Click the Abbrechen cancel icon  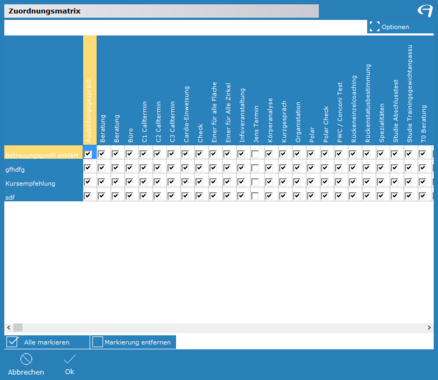26,359
